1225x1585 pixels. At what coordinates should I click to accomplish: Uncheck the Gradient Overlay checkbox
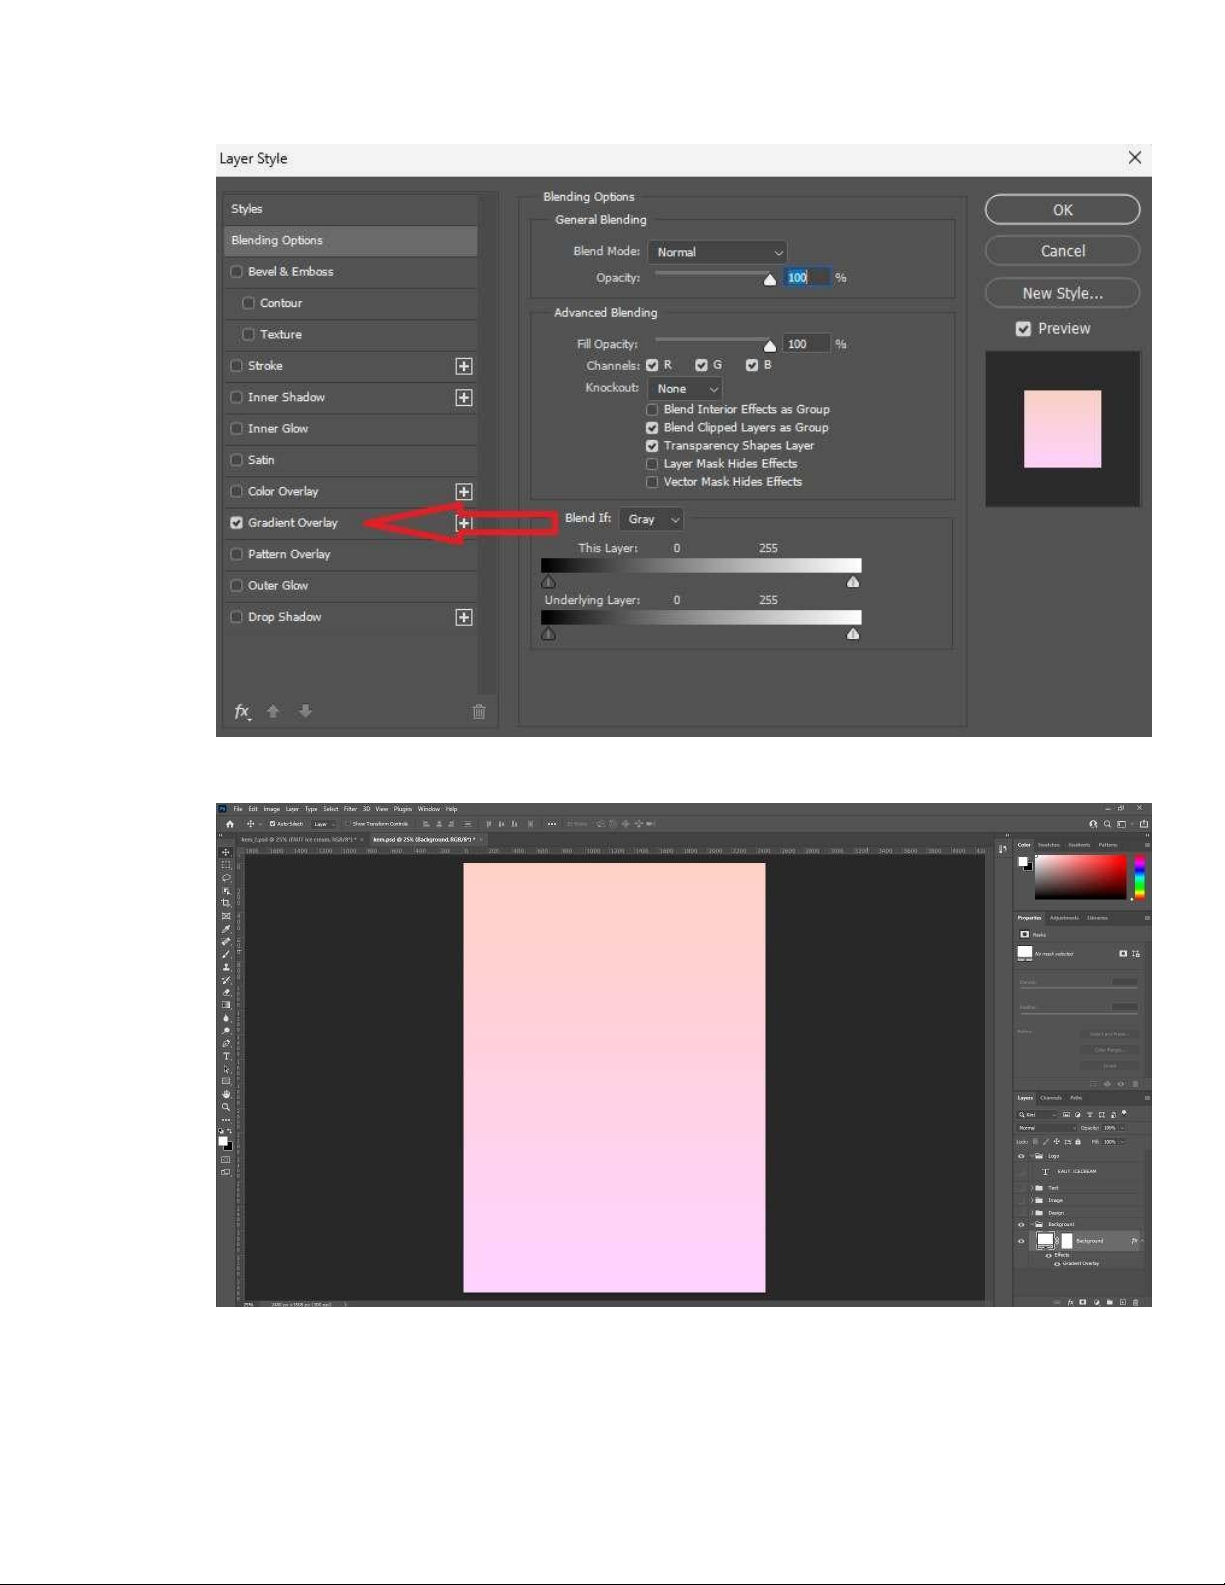[x=237, y=523]
